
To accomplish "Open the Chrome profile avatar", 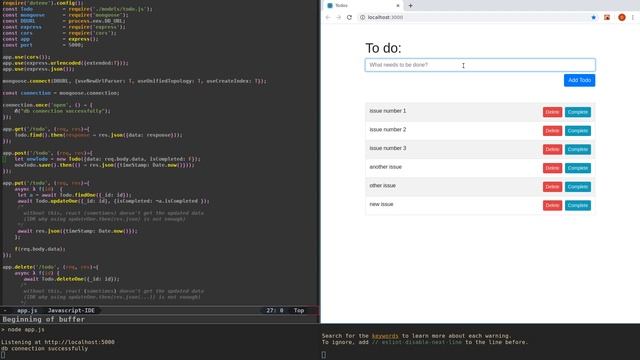I will click(x=622, y=17).
